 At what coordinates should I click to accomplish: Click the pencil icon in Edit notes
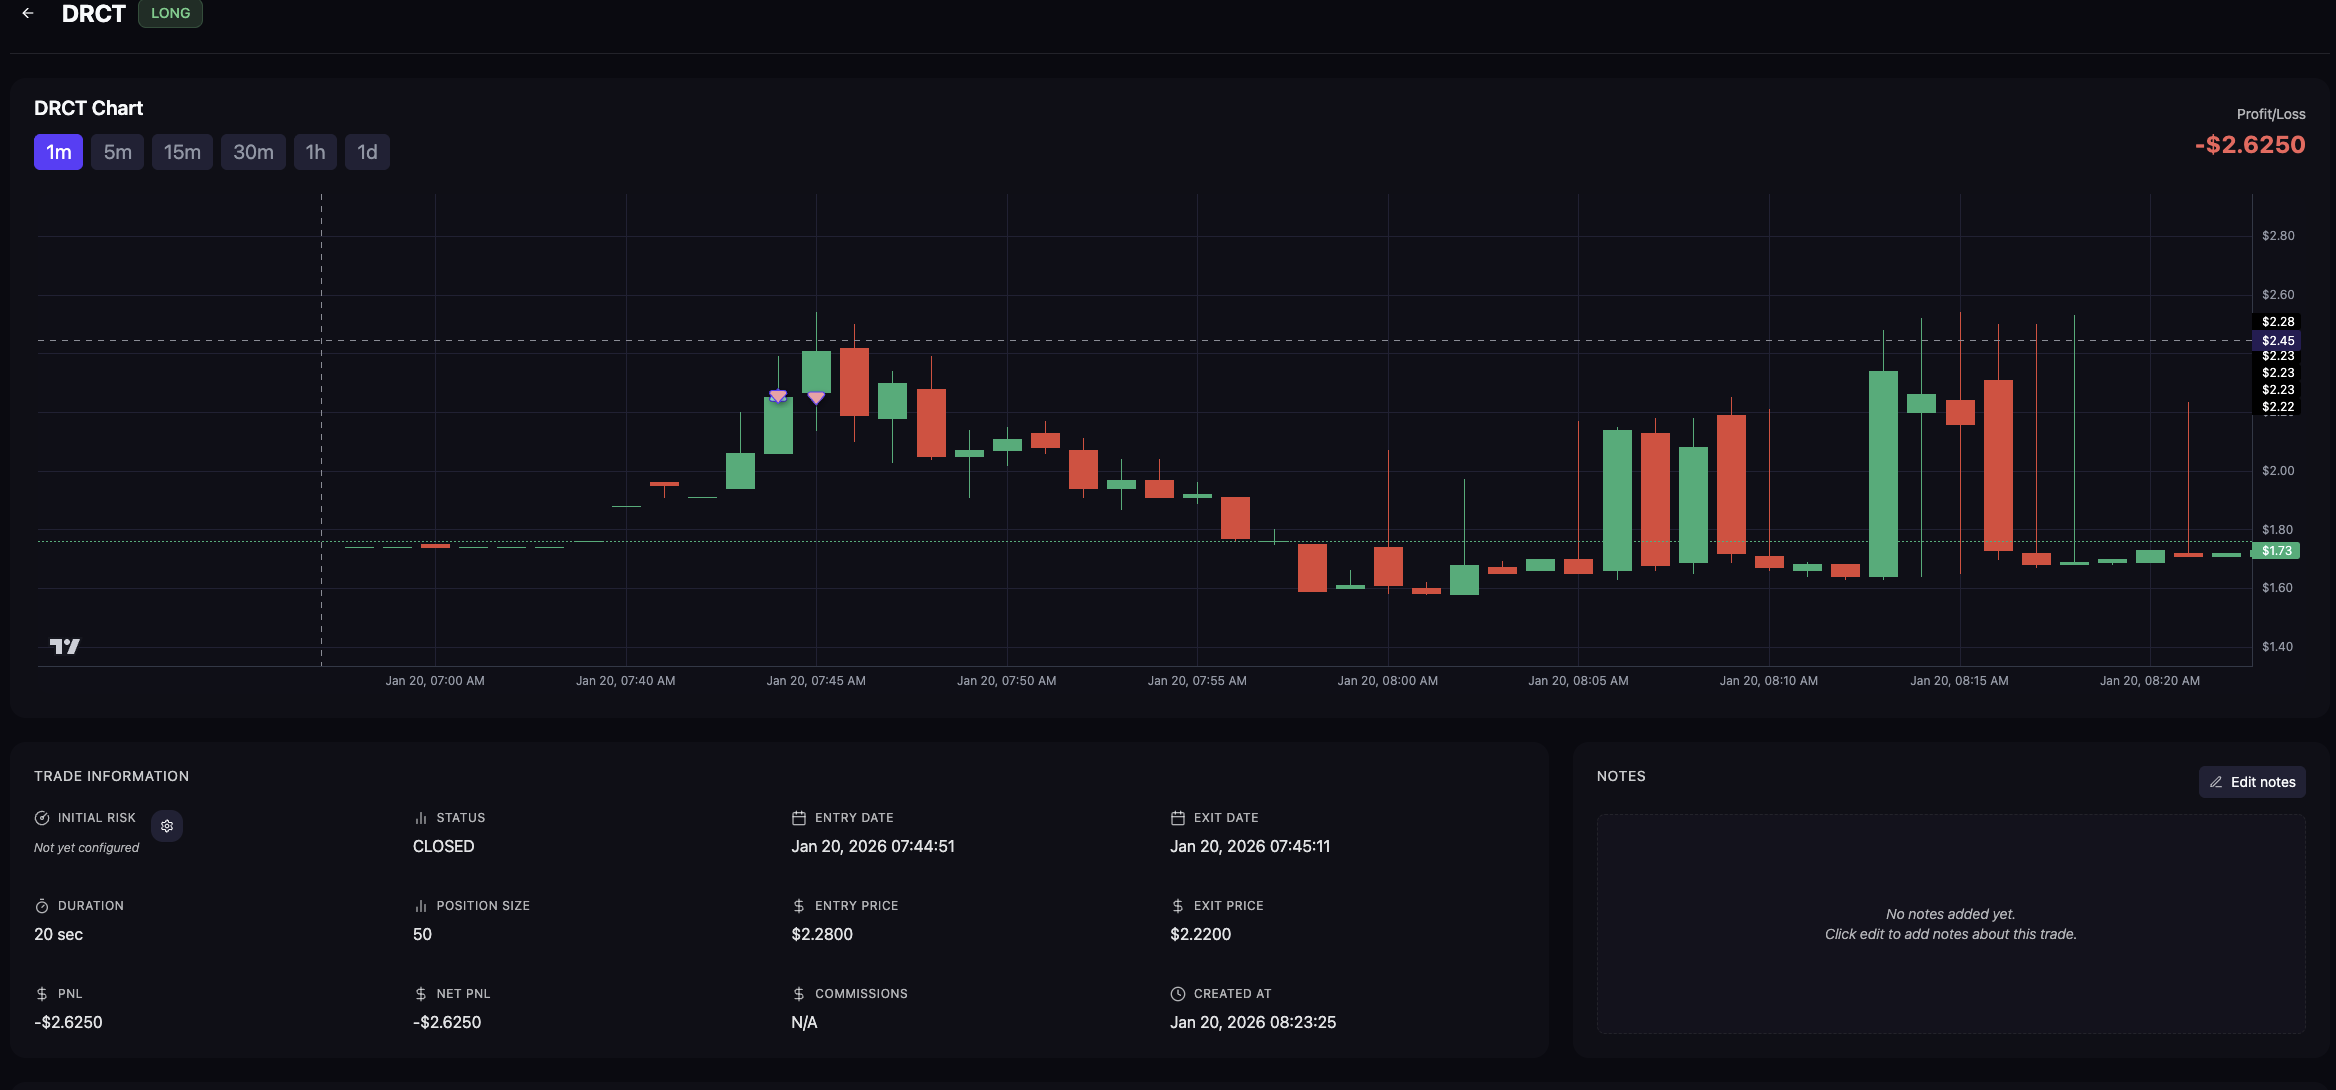tap(2216, 782)
